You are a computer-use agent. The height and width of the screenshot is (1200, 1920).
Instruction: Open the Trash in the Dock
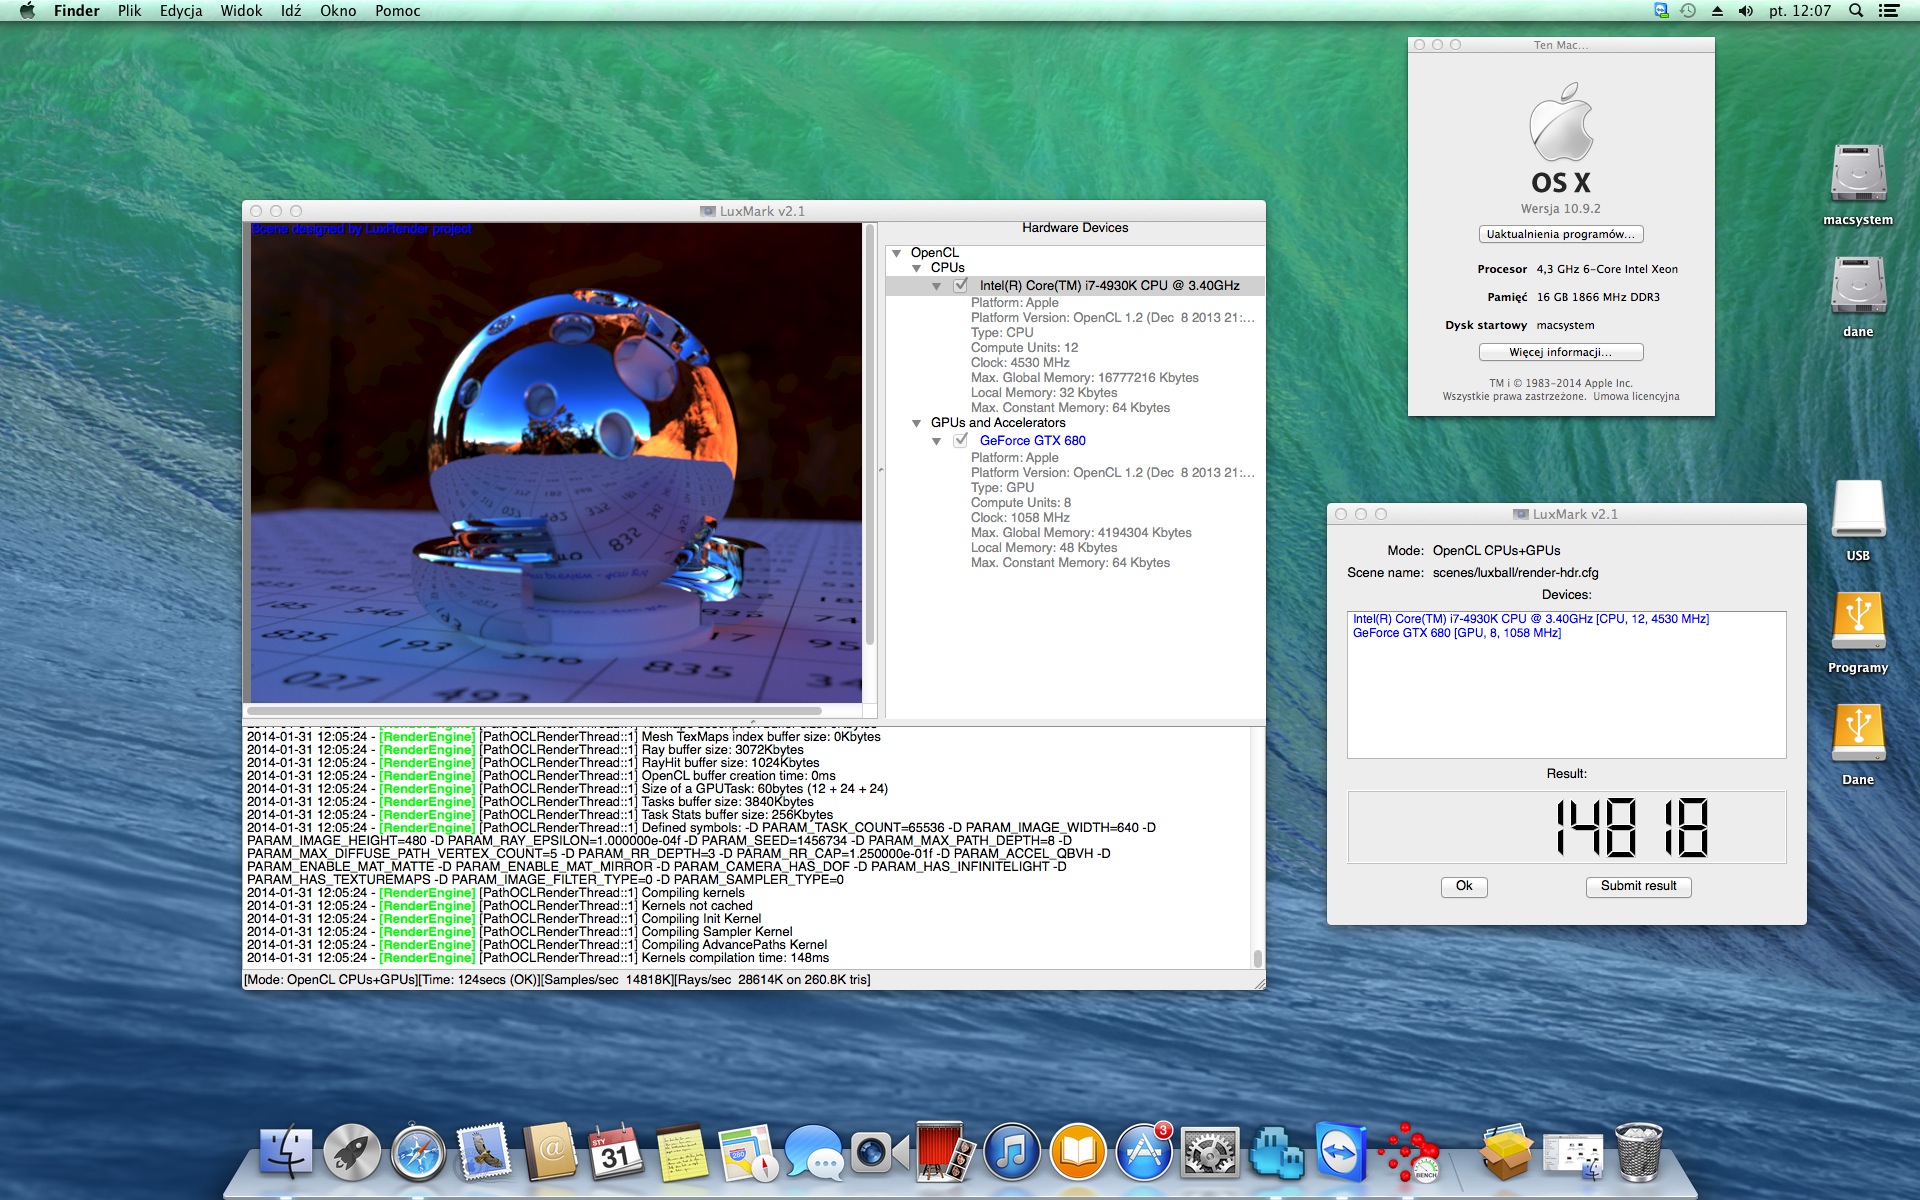(1638, 1152)
